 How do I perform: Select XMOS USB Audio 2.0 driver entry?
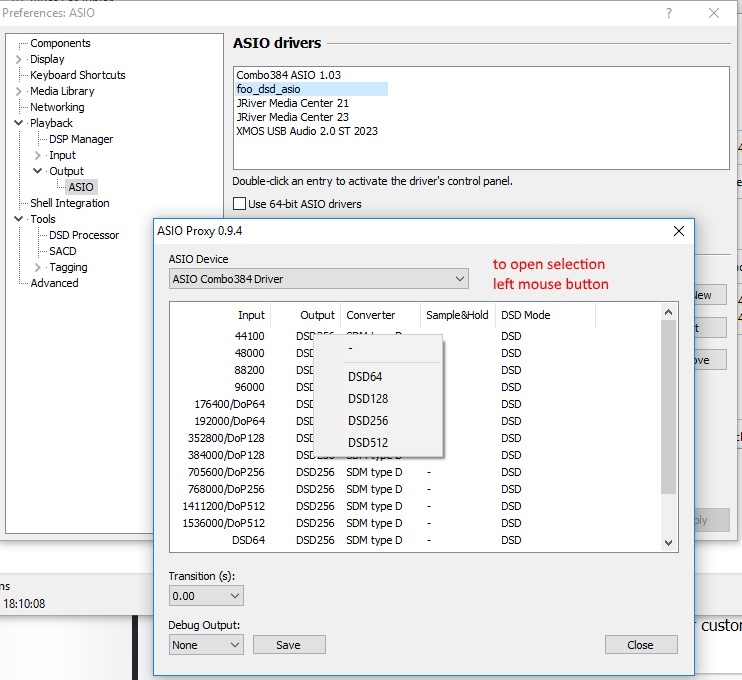(306, 131)
